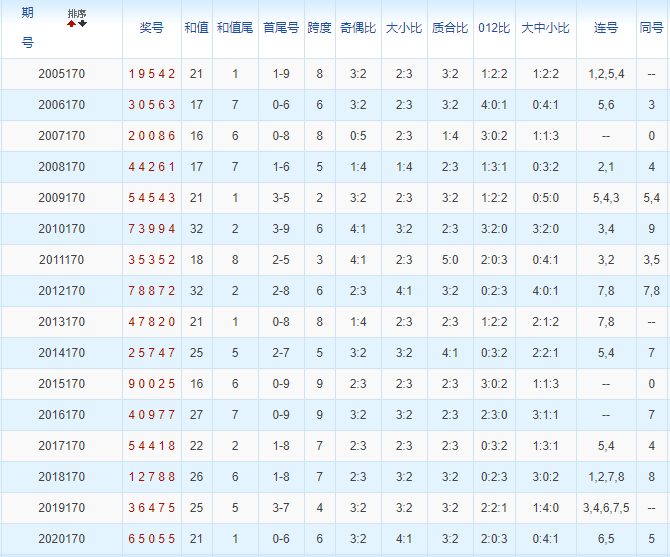Sort ascending with the red up arrow

[71, 23]
